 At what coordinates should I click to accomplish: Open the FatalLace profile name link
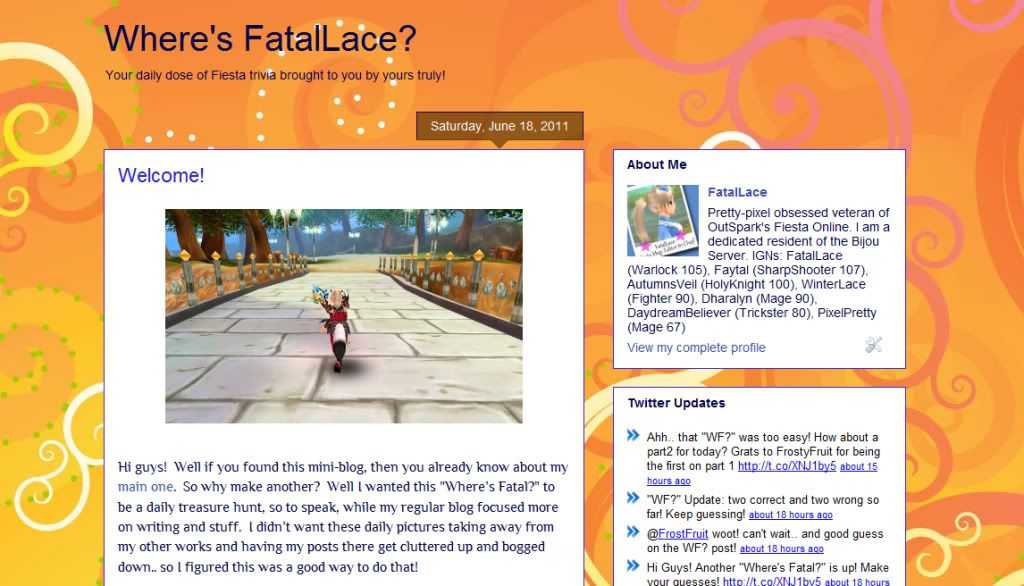(737, 192)
